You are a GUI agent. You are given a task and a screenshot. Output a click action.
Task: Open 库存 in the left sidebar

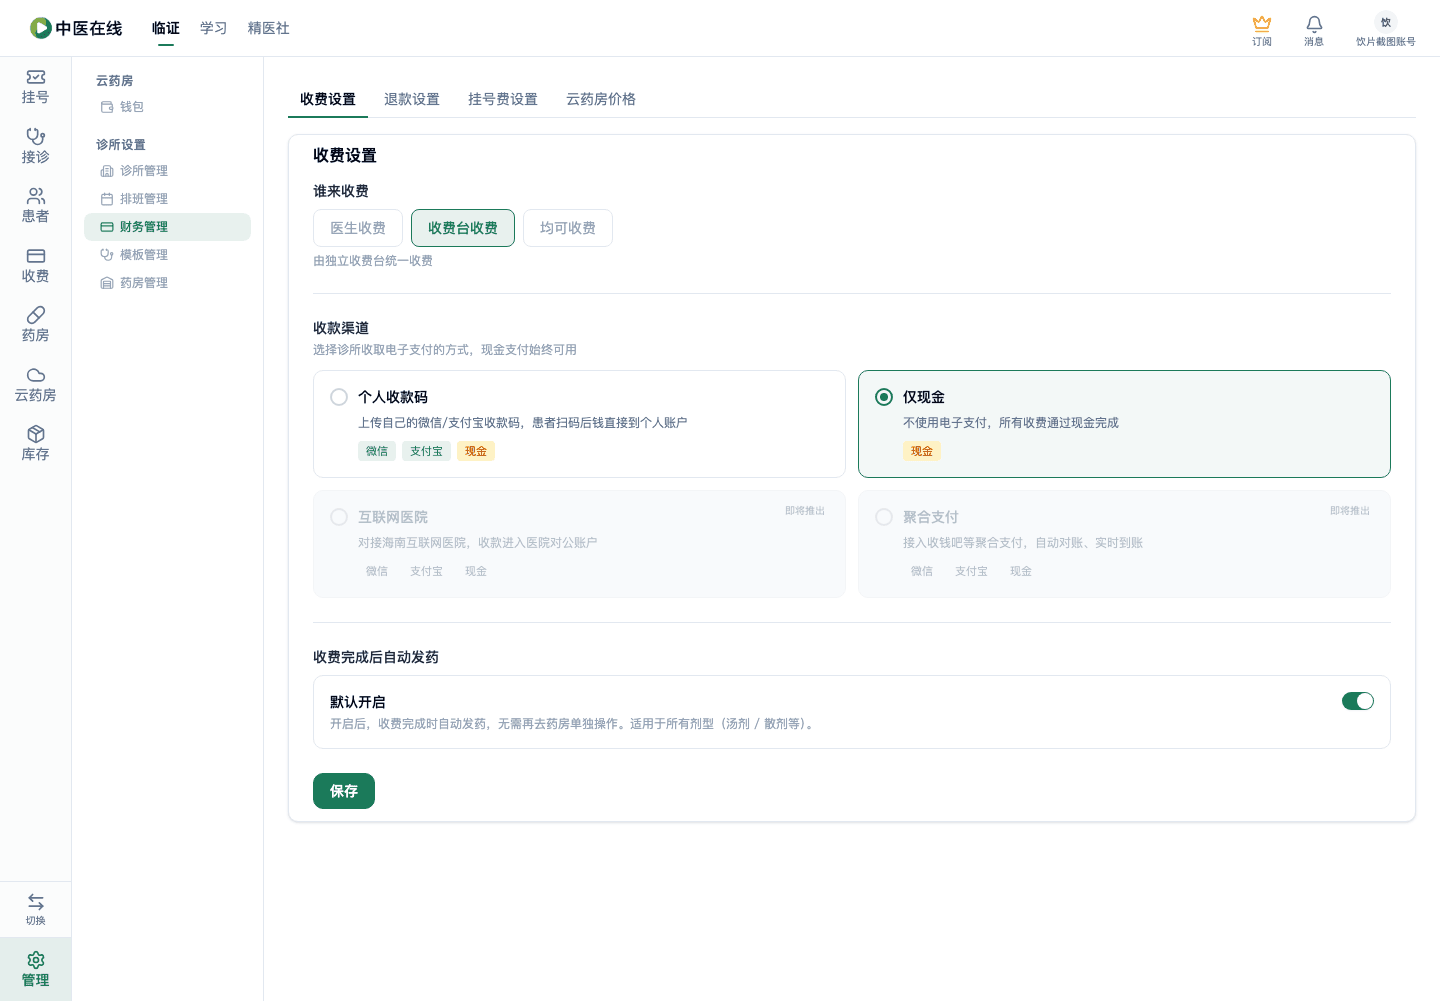point(35,444)
